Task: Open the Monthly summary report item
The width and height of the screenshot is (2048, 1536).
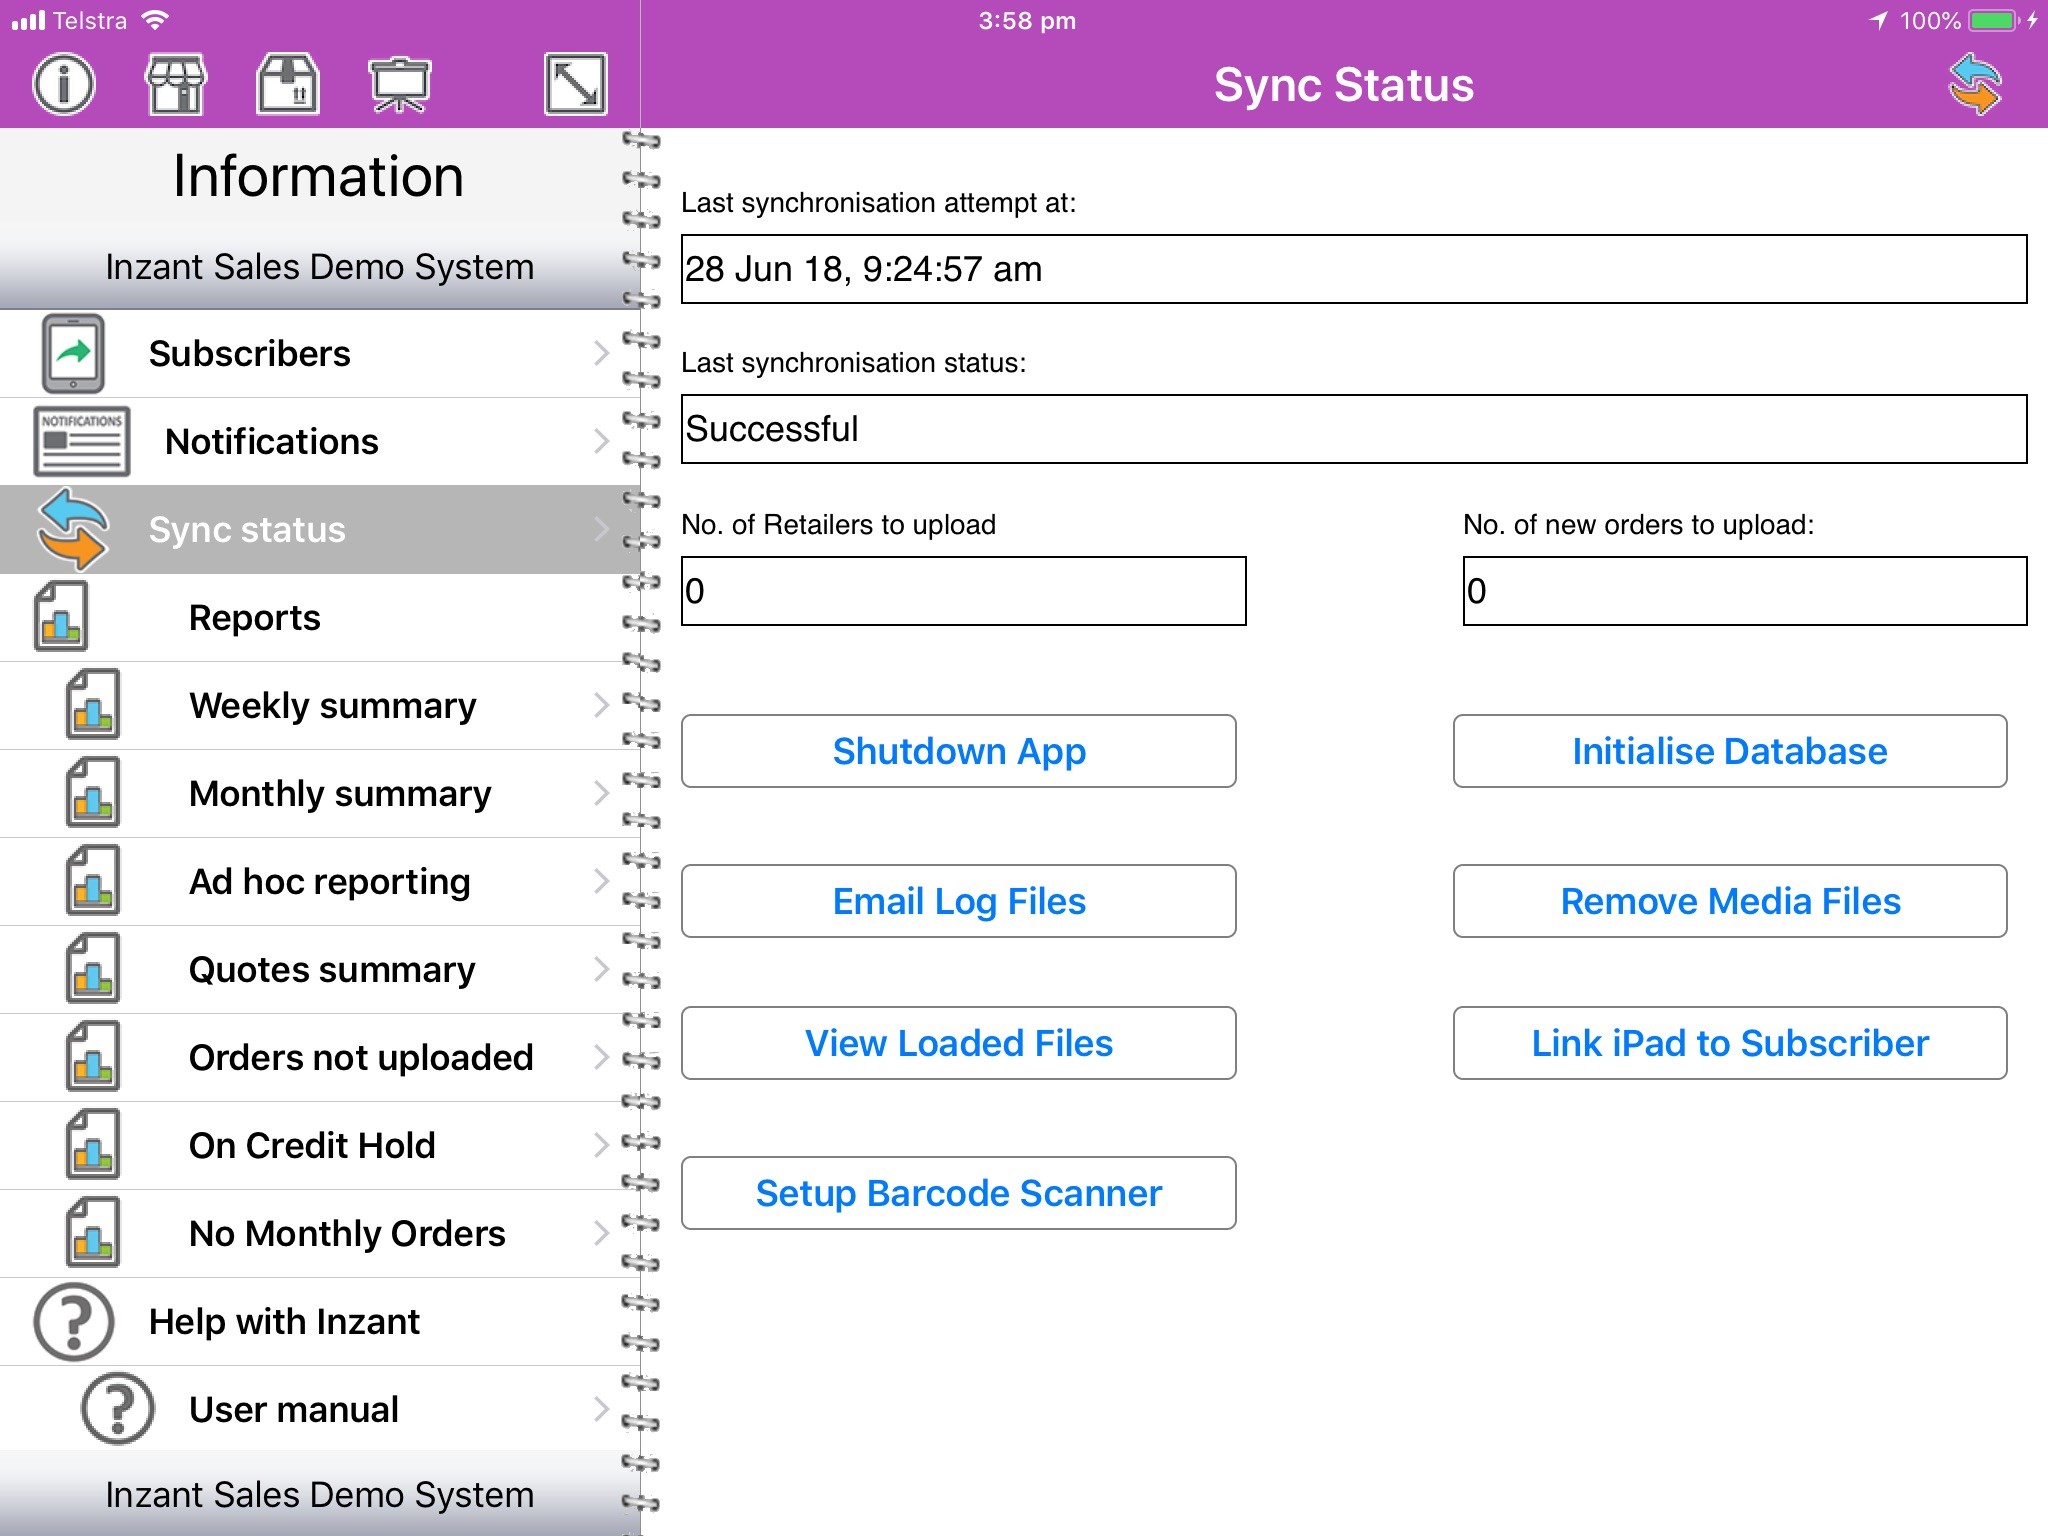Action: (340, 794)
